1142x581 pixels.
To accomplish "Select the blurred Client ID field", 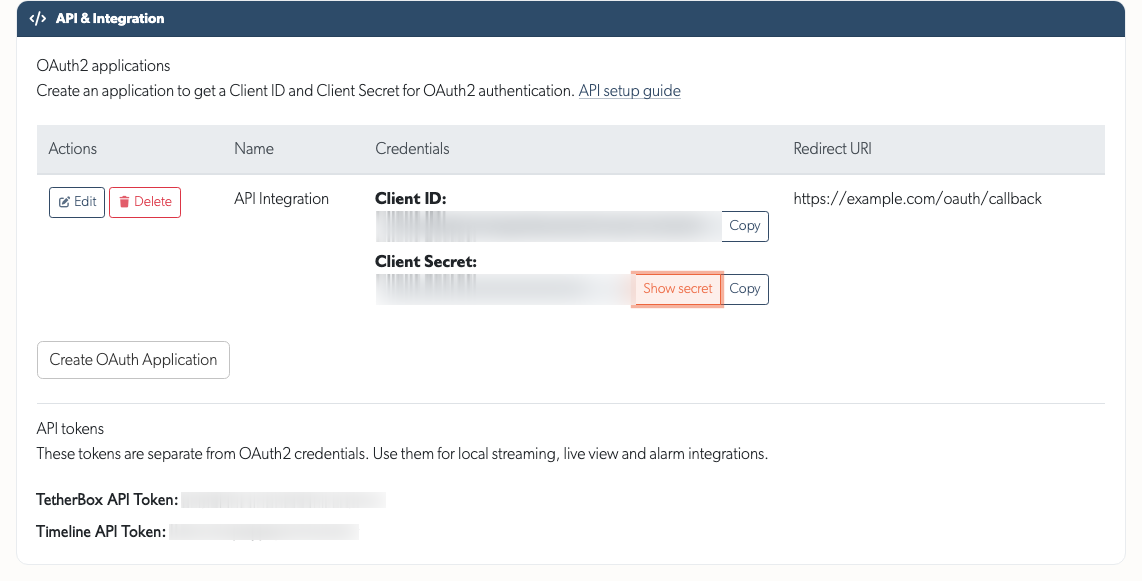I will [548, 226].
